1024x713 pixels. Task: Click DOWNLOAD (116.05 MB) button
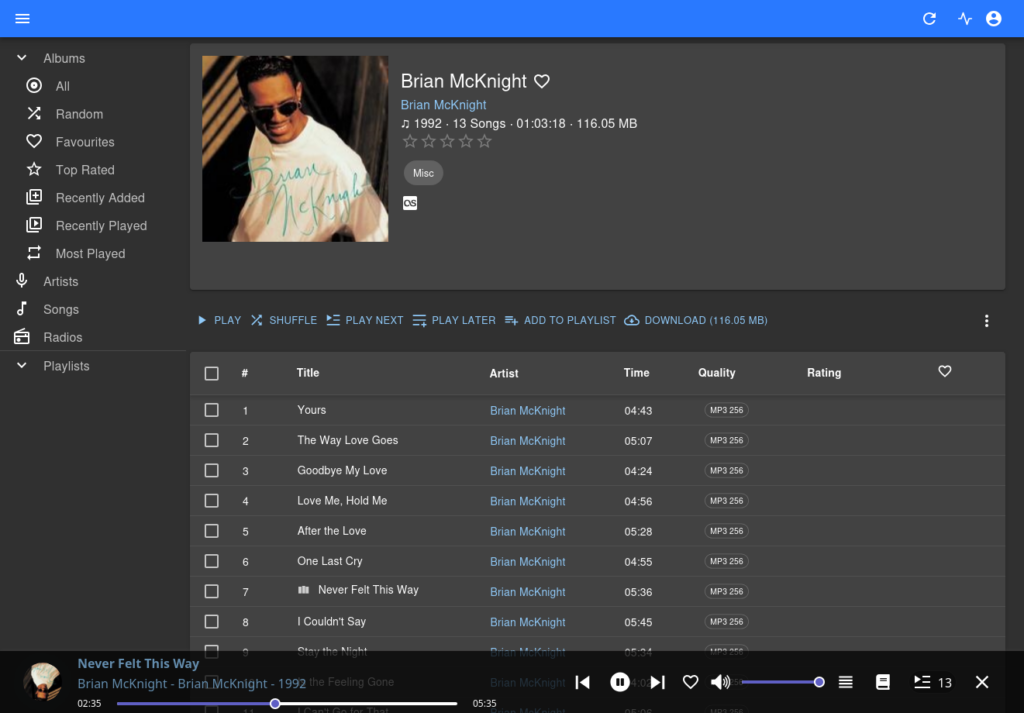click(x=696, y=321)
